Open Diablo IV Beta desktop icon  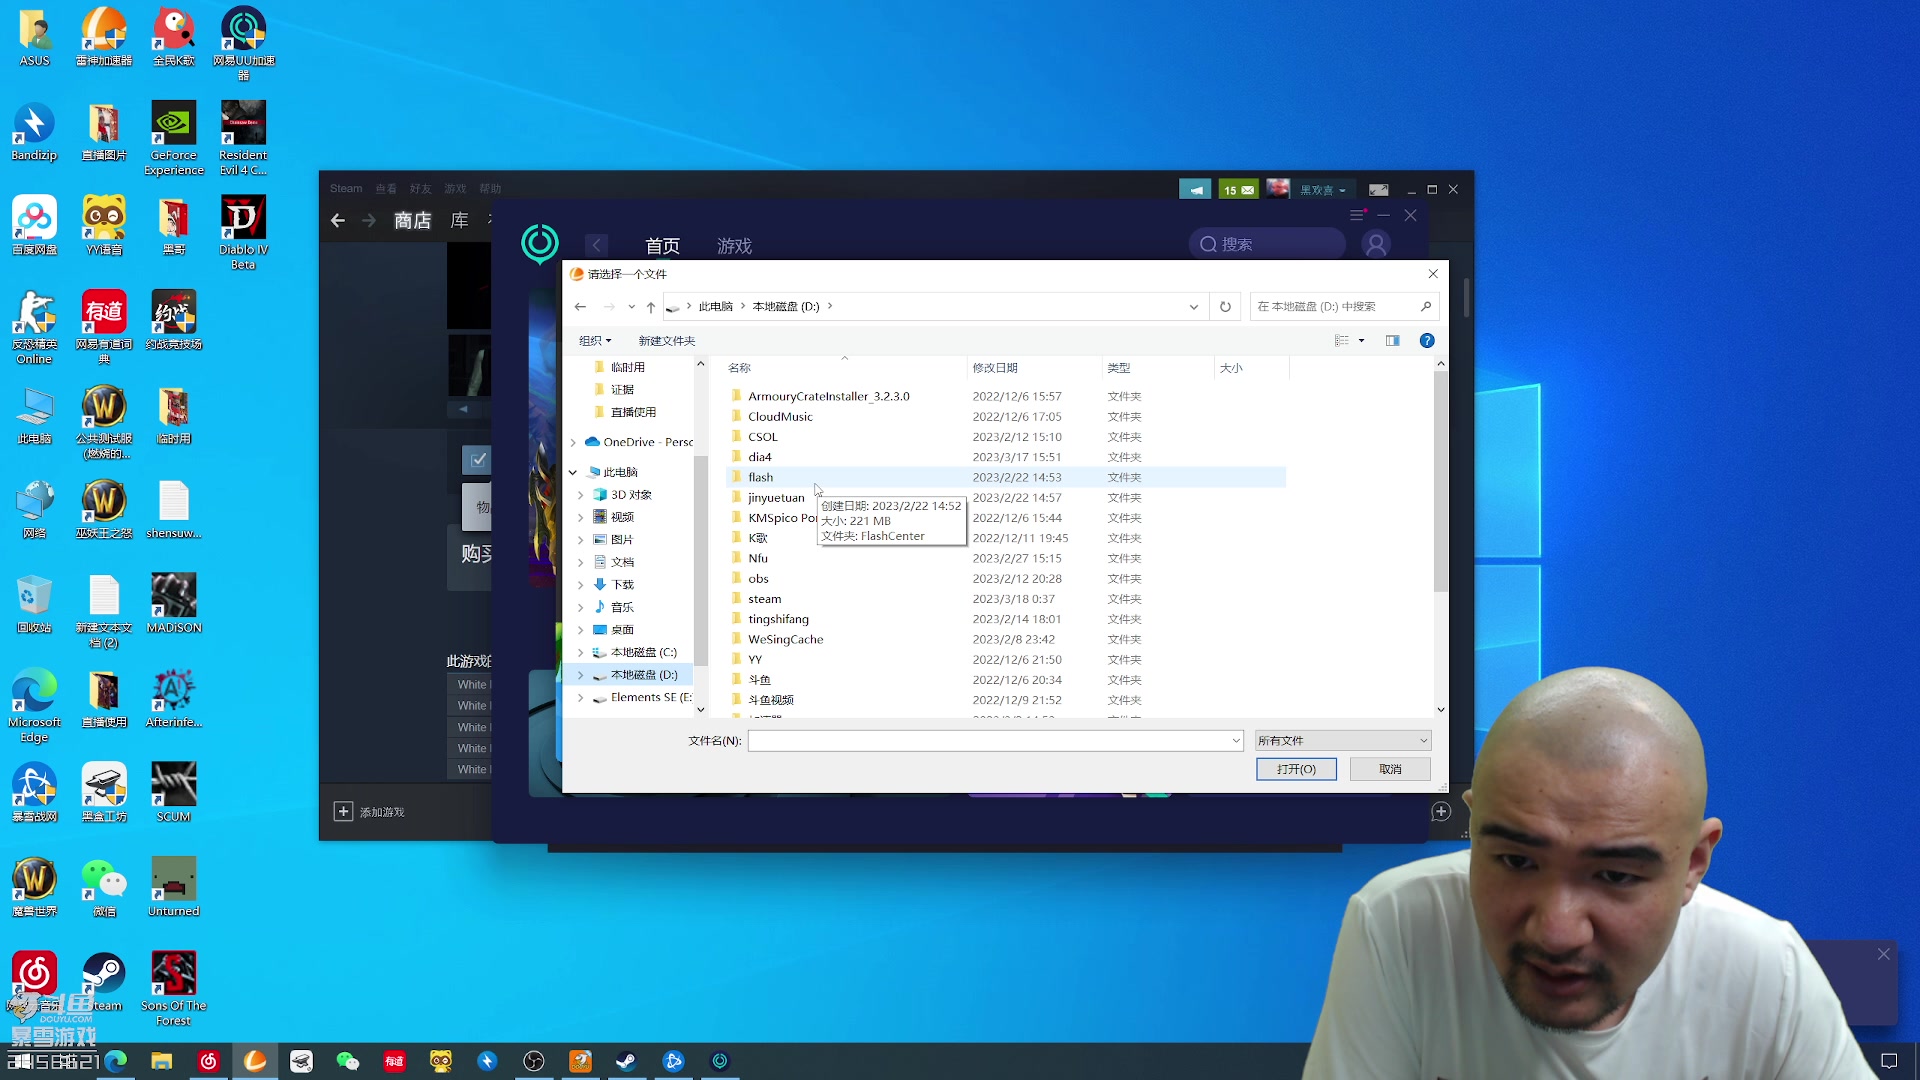coord(243,232)
